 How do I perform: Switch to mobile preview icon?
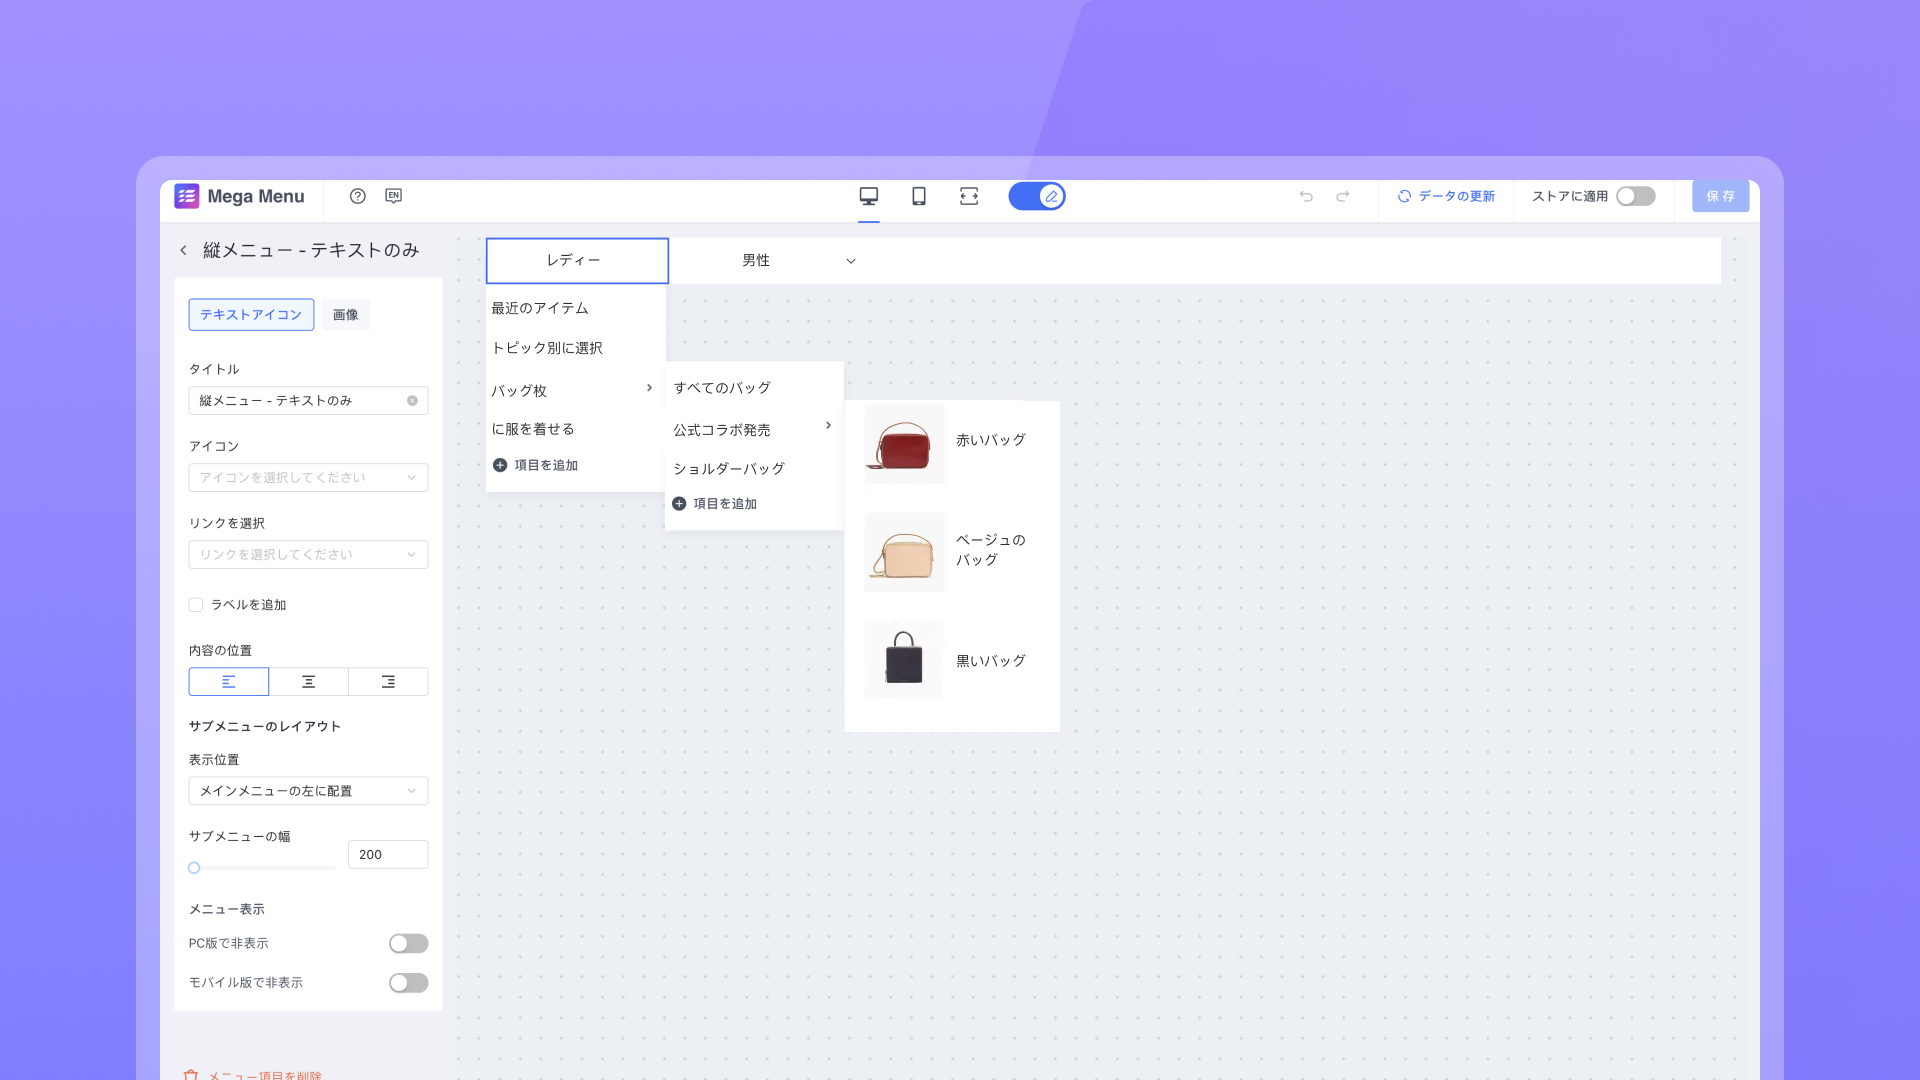coord(919,196)
